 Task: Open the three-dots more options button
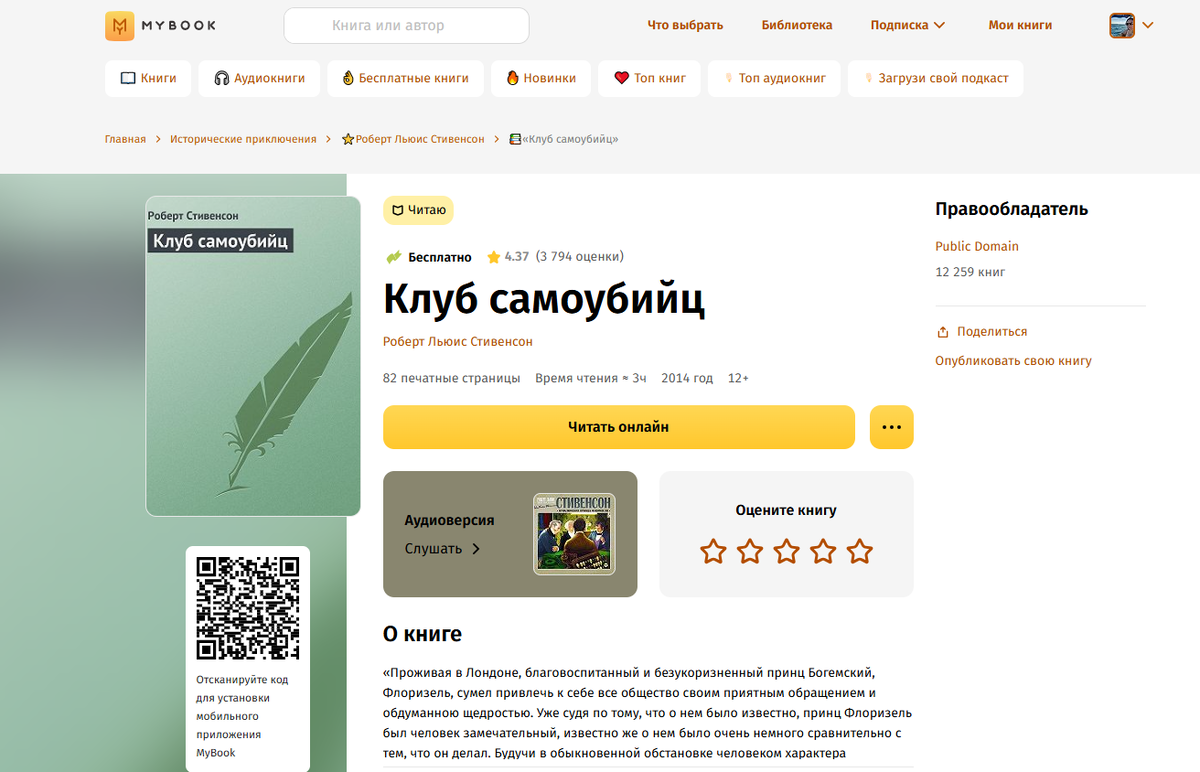point(892,427)
